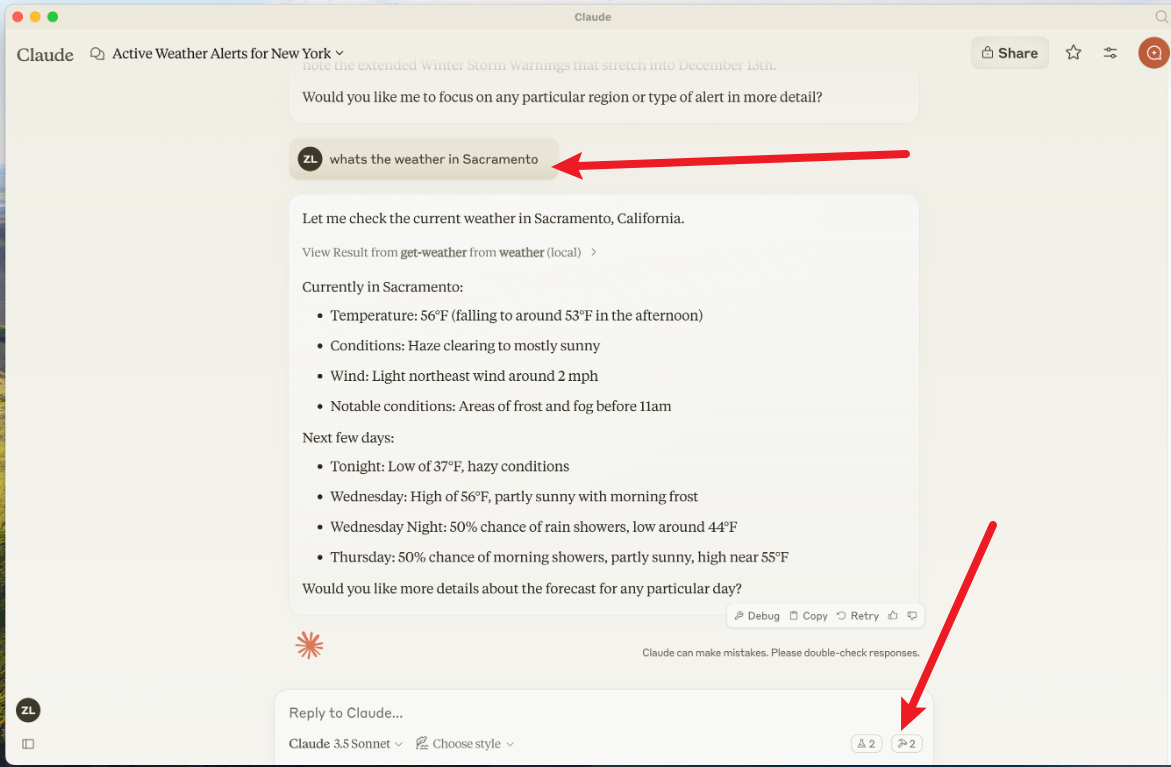Viewport: 1171px width, 767px height.
Task: Retry the response
Action: [857, 616]
